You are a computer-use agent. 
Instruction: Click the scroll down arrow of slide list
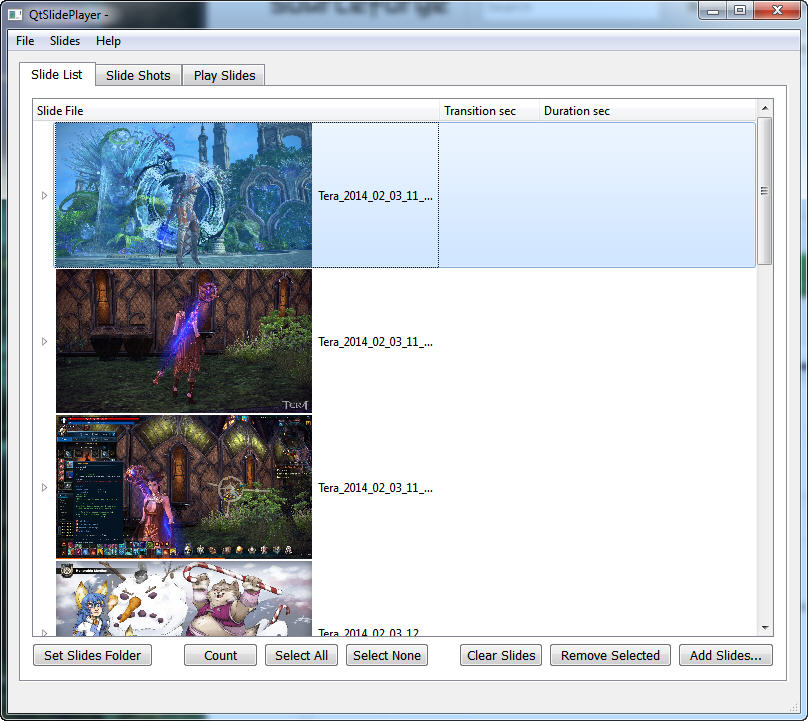tap(765, 628)
